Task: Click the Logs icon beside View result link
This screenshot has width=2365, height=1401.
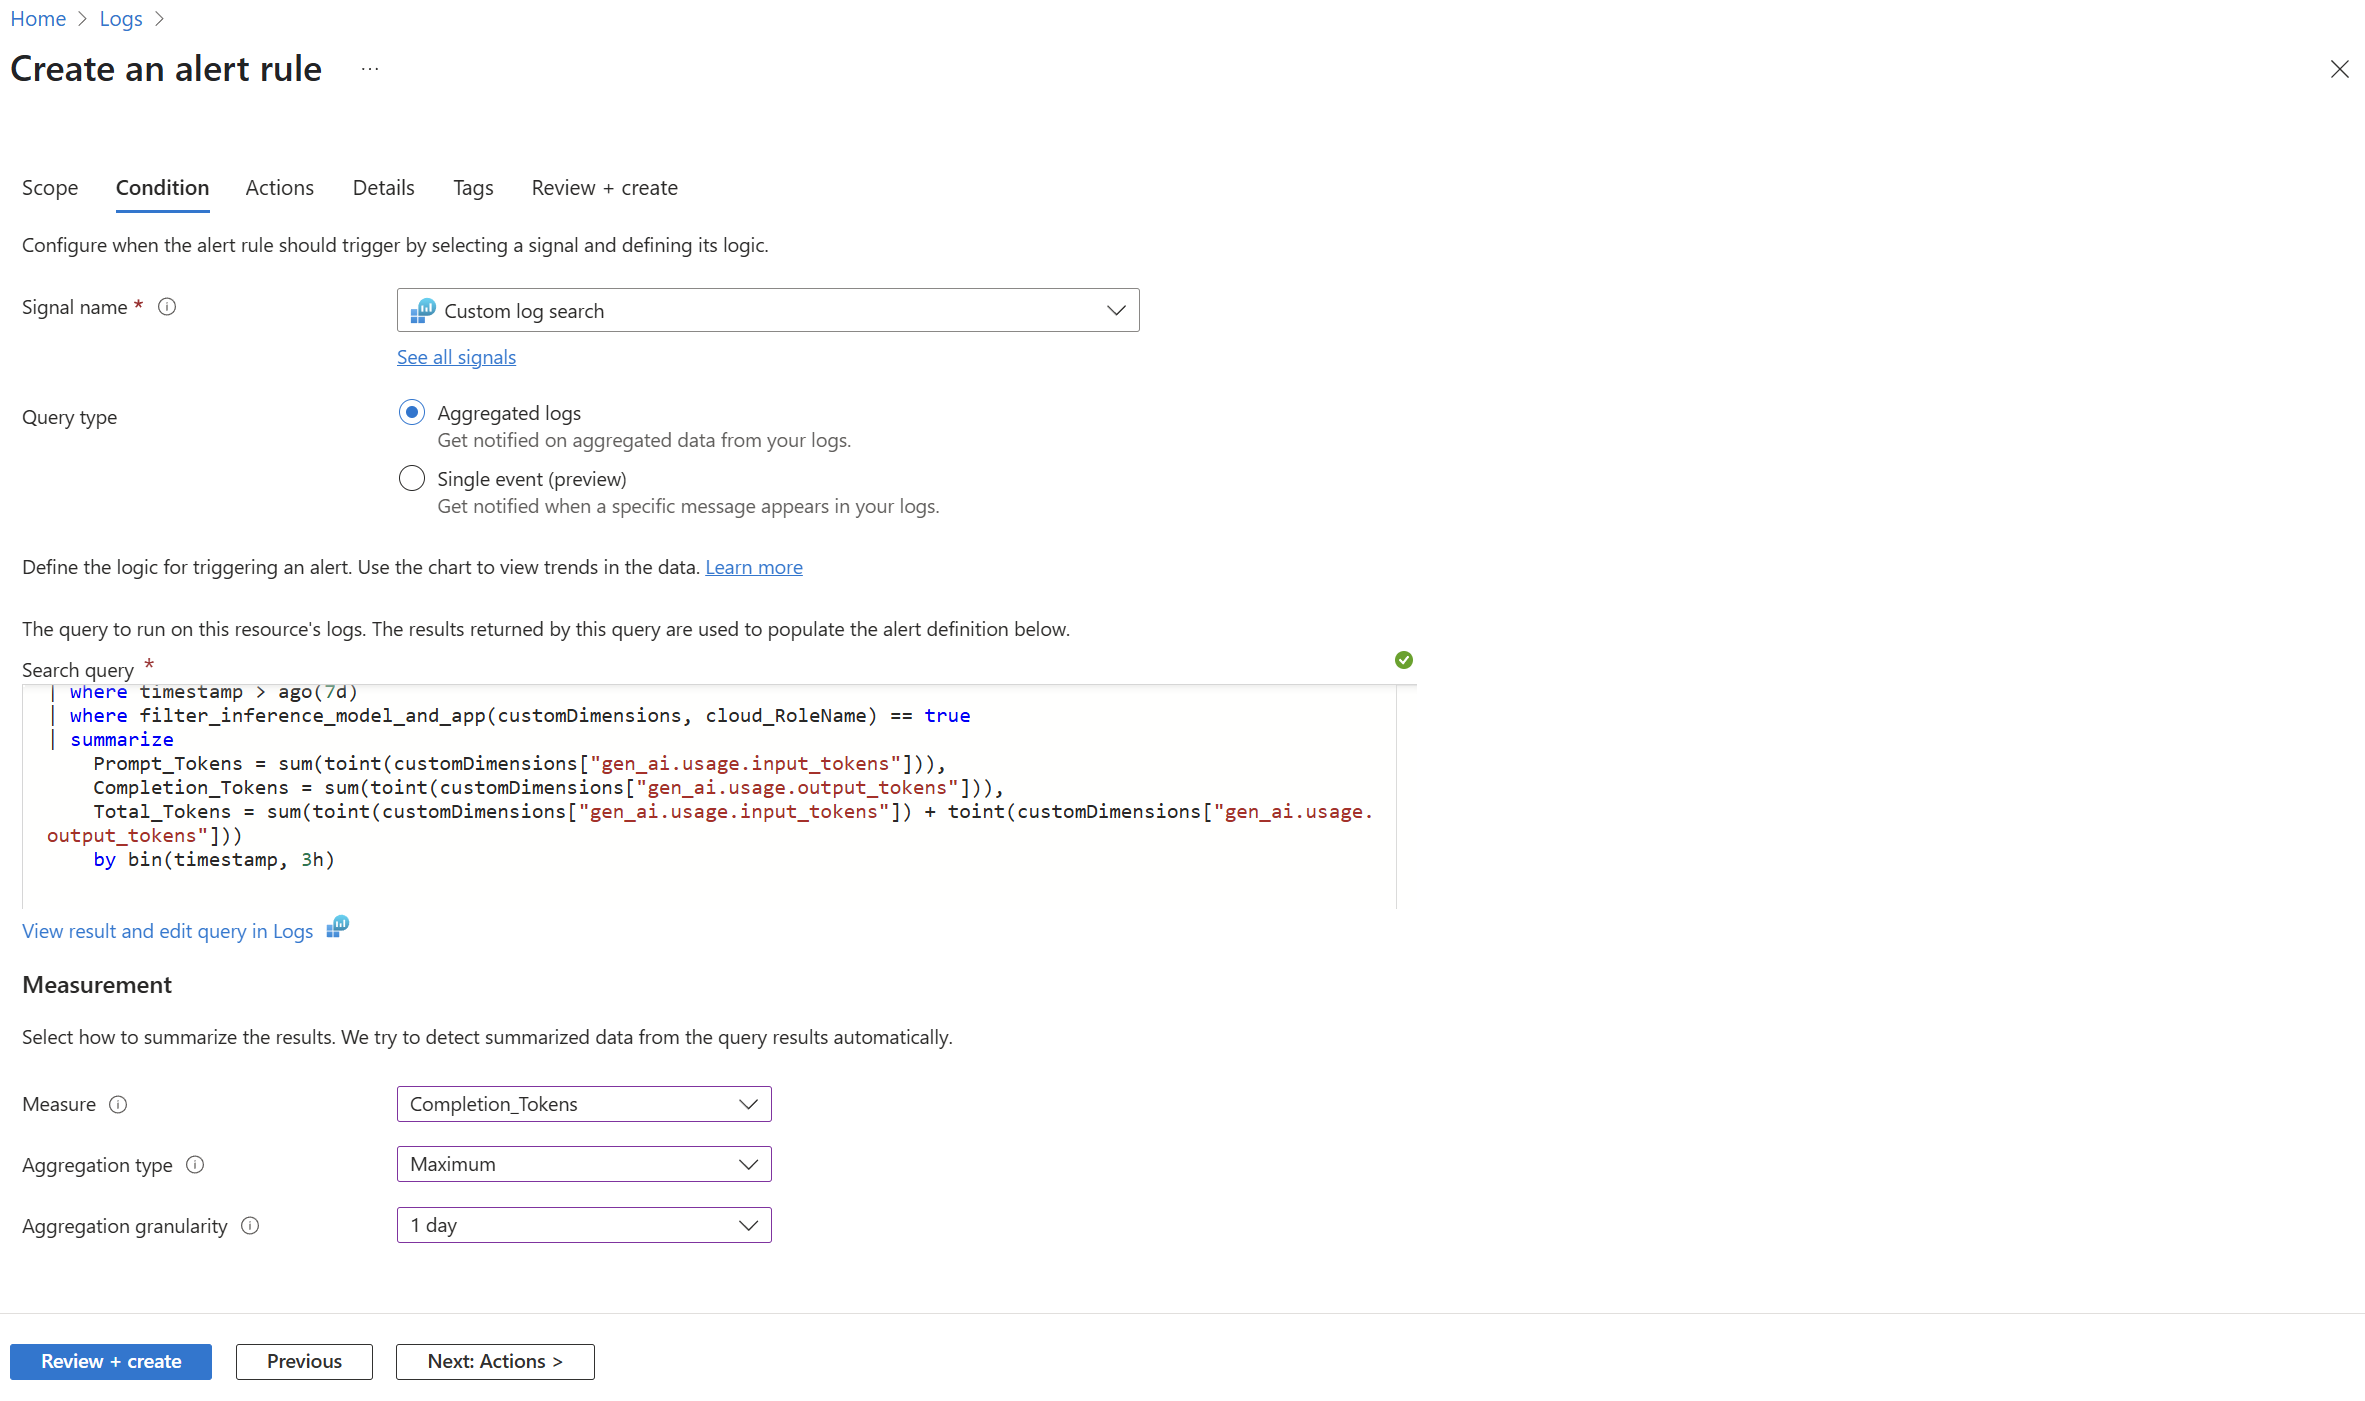Action: point(338,927)
